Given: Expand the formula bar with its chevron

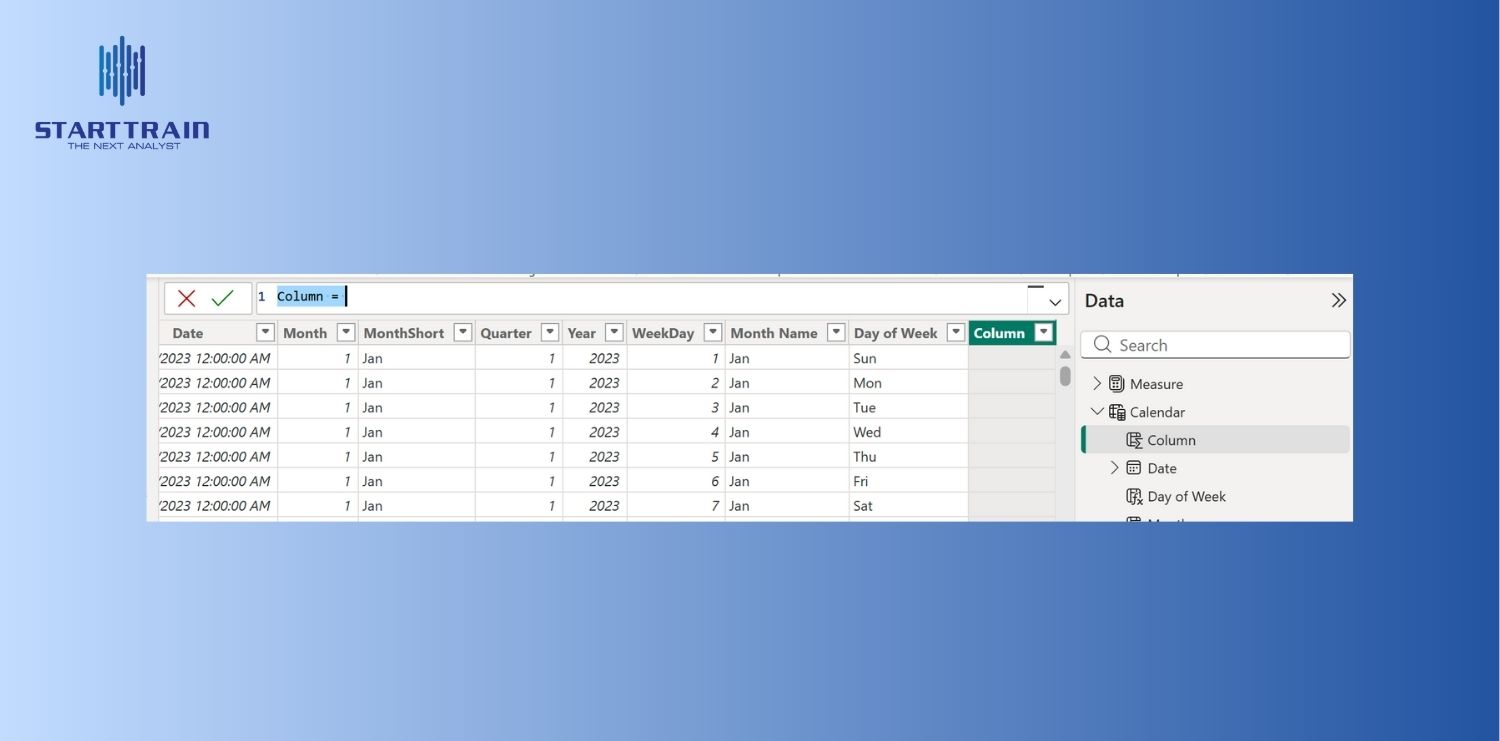Looking at the screenshot, I should point(1054,301).
